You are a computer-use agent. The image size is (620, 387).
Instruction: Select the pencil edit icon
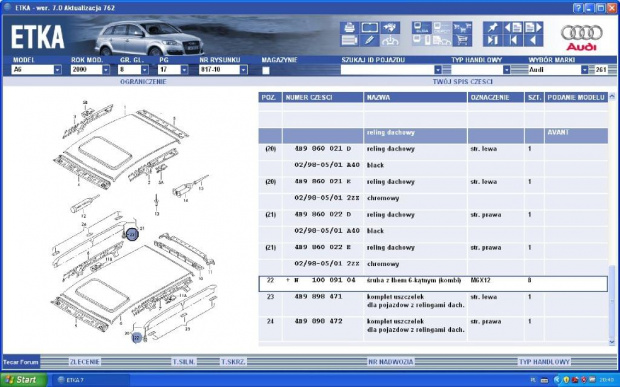point(369,40)
